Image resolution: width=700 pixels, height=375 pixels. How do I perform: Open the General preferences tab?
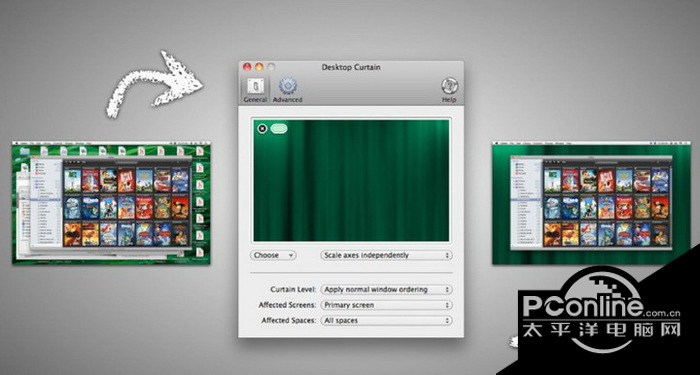pos(255,90)
